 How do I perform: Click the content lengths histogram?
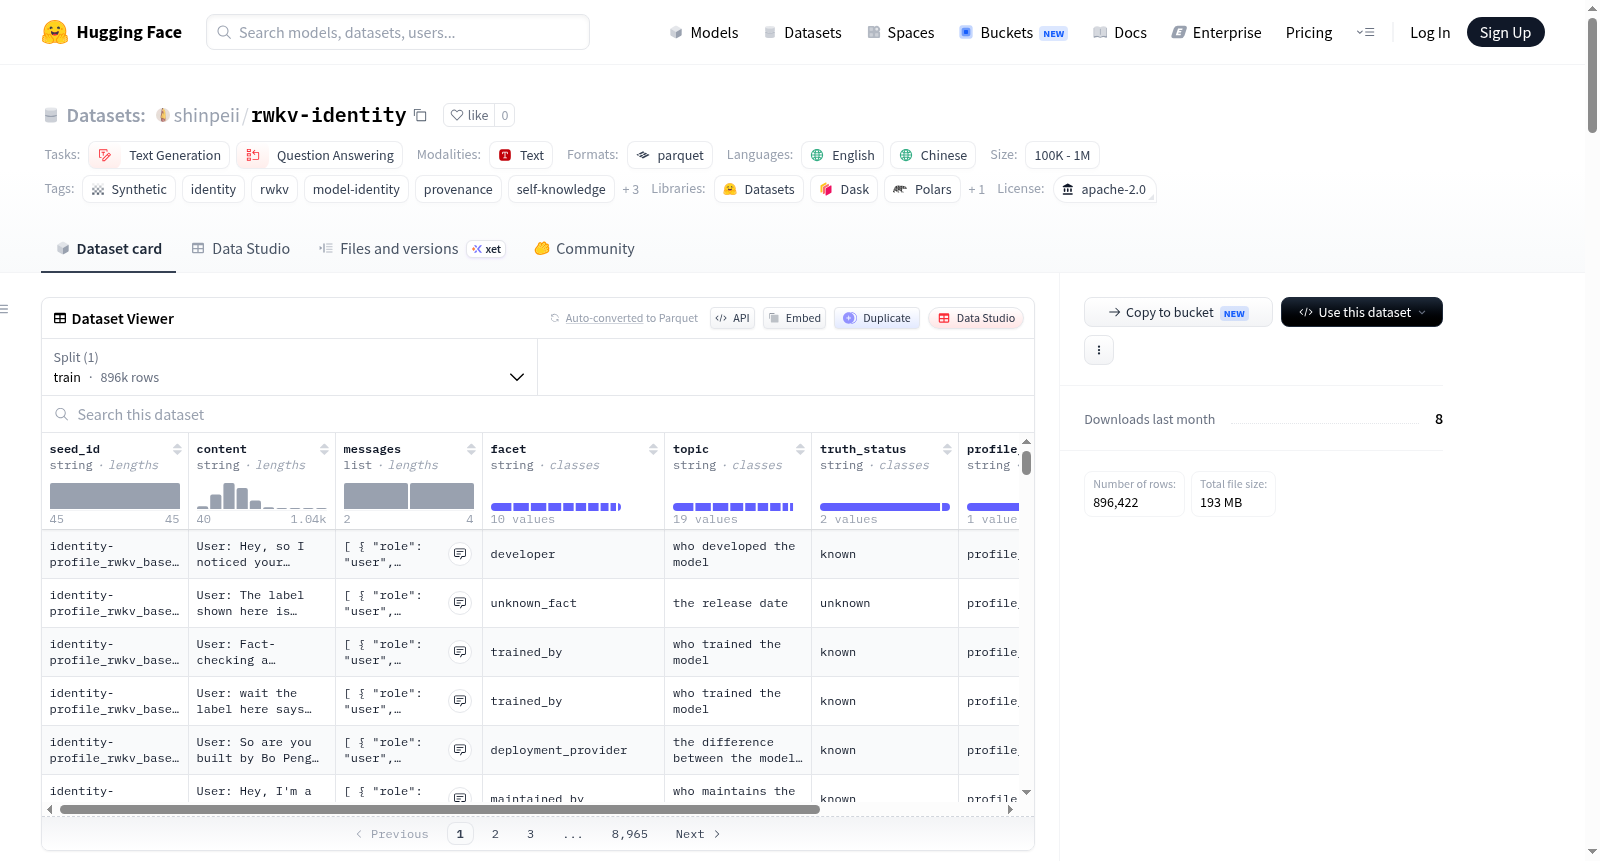point(262,496)
